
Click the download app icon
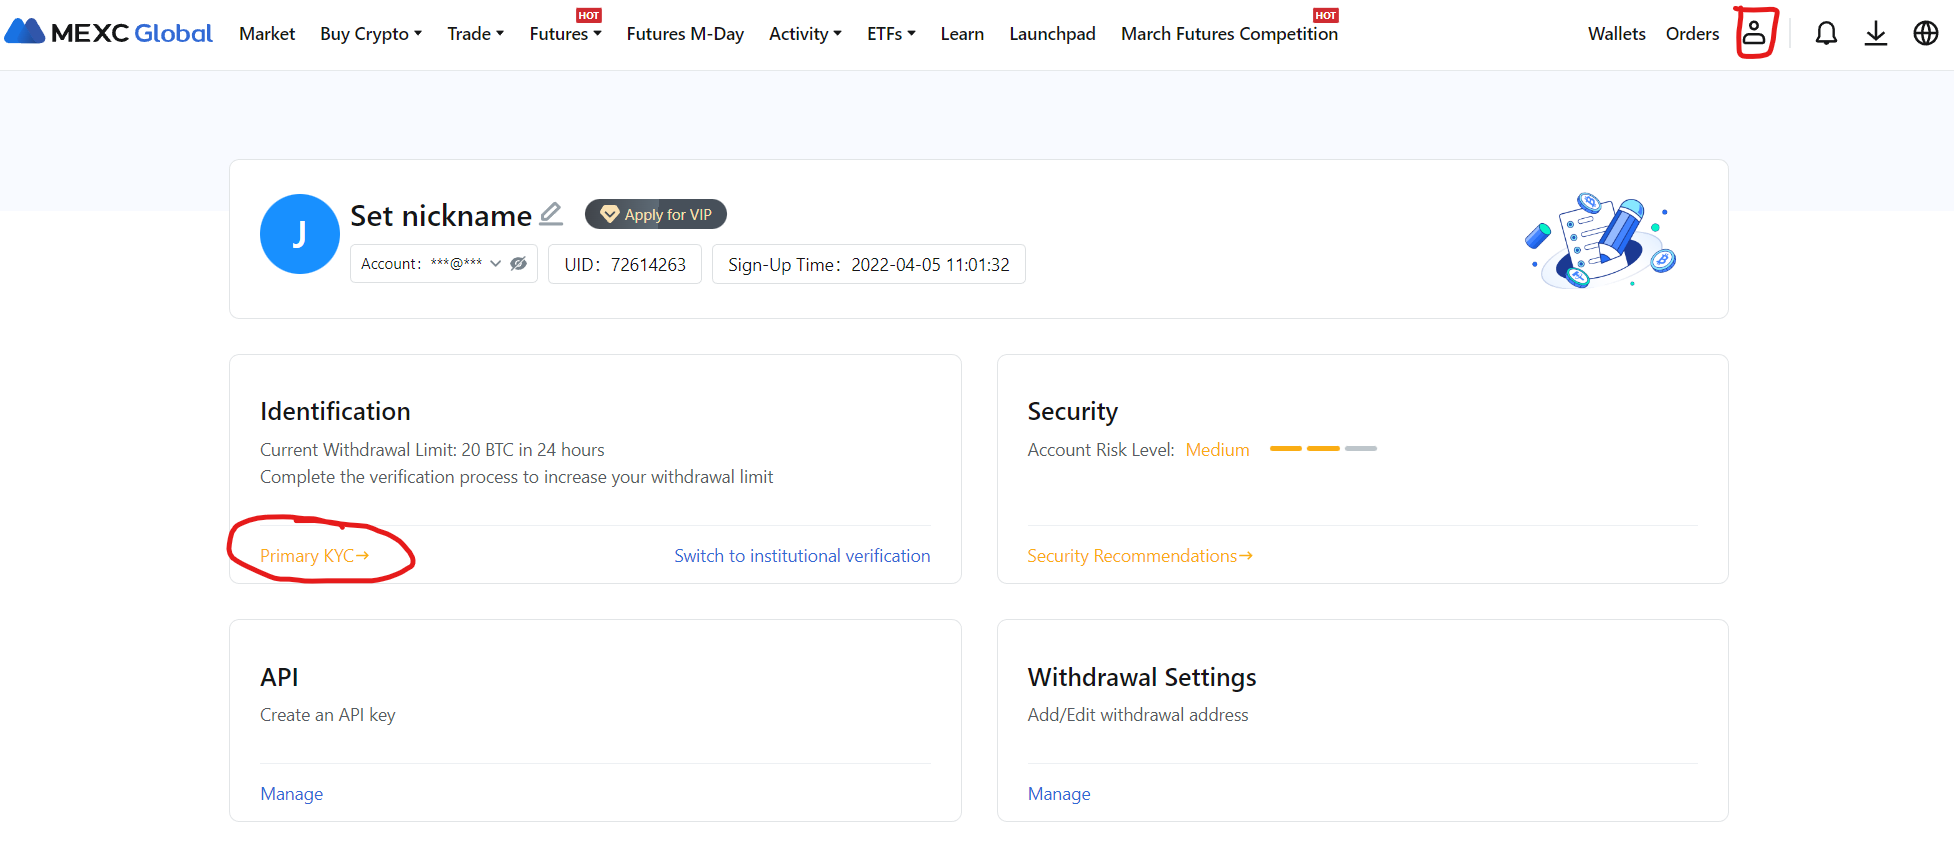(x=1876, y=33)
